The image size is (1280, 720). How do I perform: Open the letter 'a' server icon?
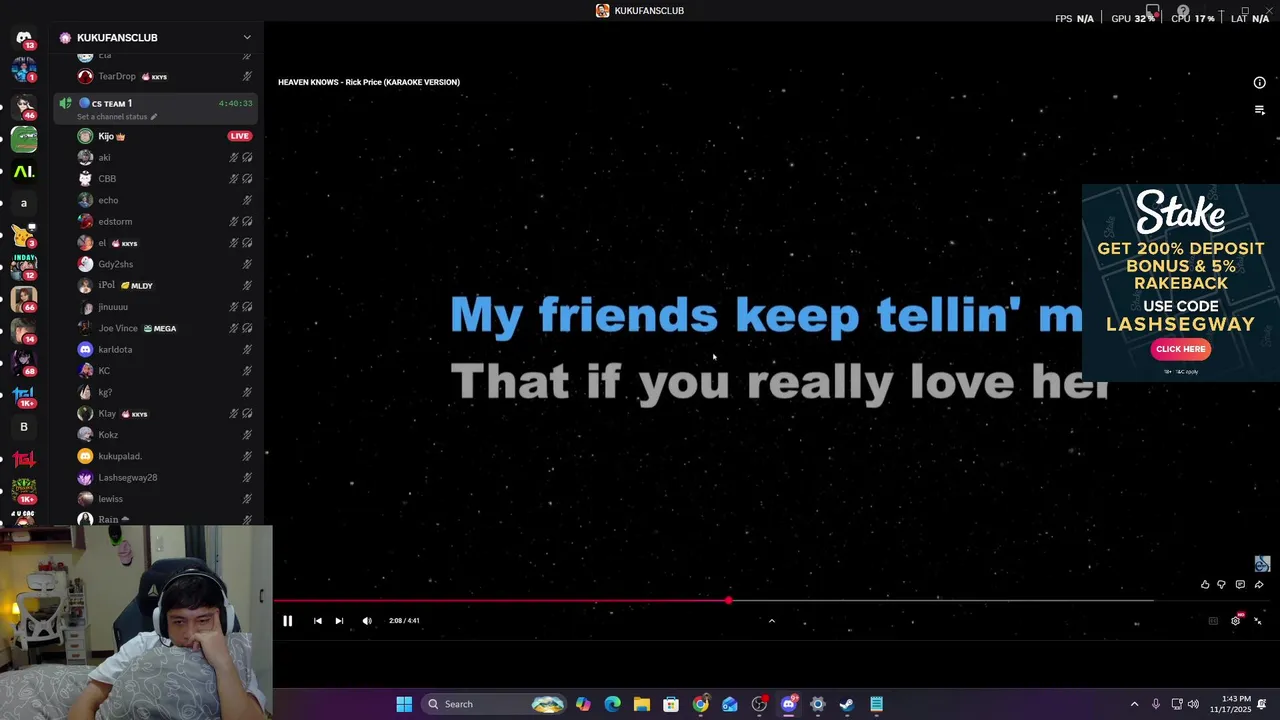(24, 203)
